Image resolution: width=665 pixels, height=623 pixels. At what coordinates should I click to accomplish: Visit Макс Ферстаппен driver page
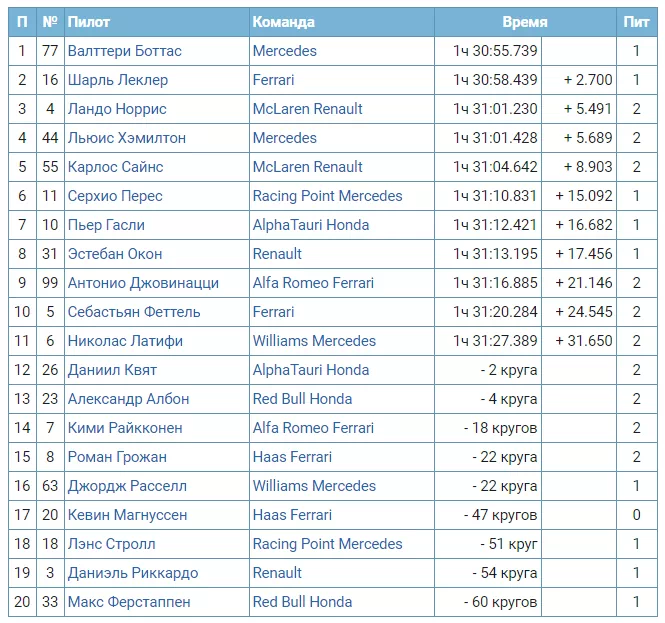(129, 602)
